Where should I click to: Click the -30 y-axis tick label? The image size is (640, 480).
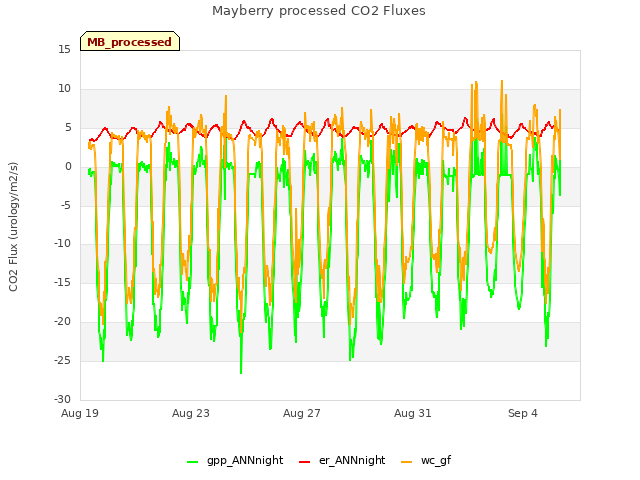[x=63, y=400]
